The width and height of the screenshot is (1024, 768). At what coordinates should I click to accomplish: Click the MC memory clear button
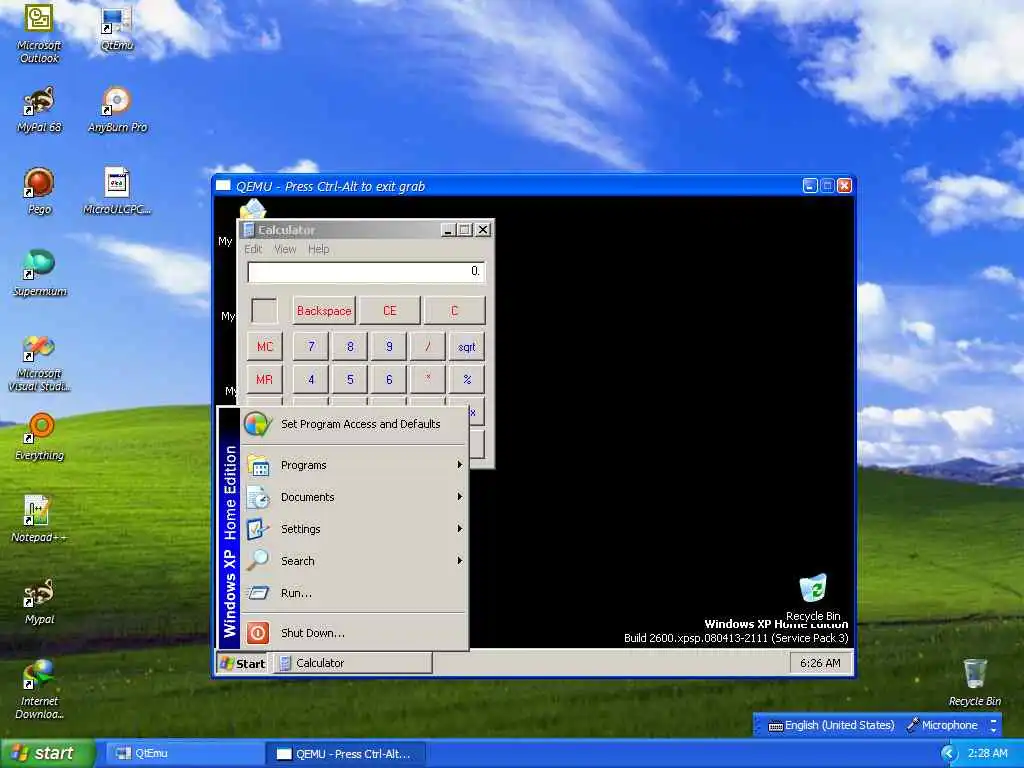[x=264, y=346]
